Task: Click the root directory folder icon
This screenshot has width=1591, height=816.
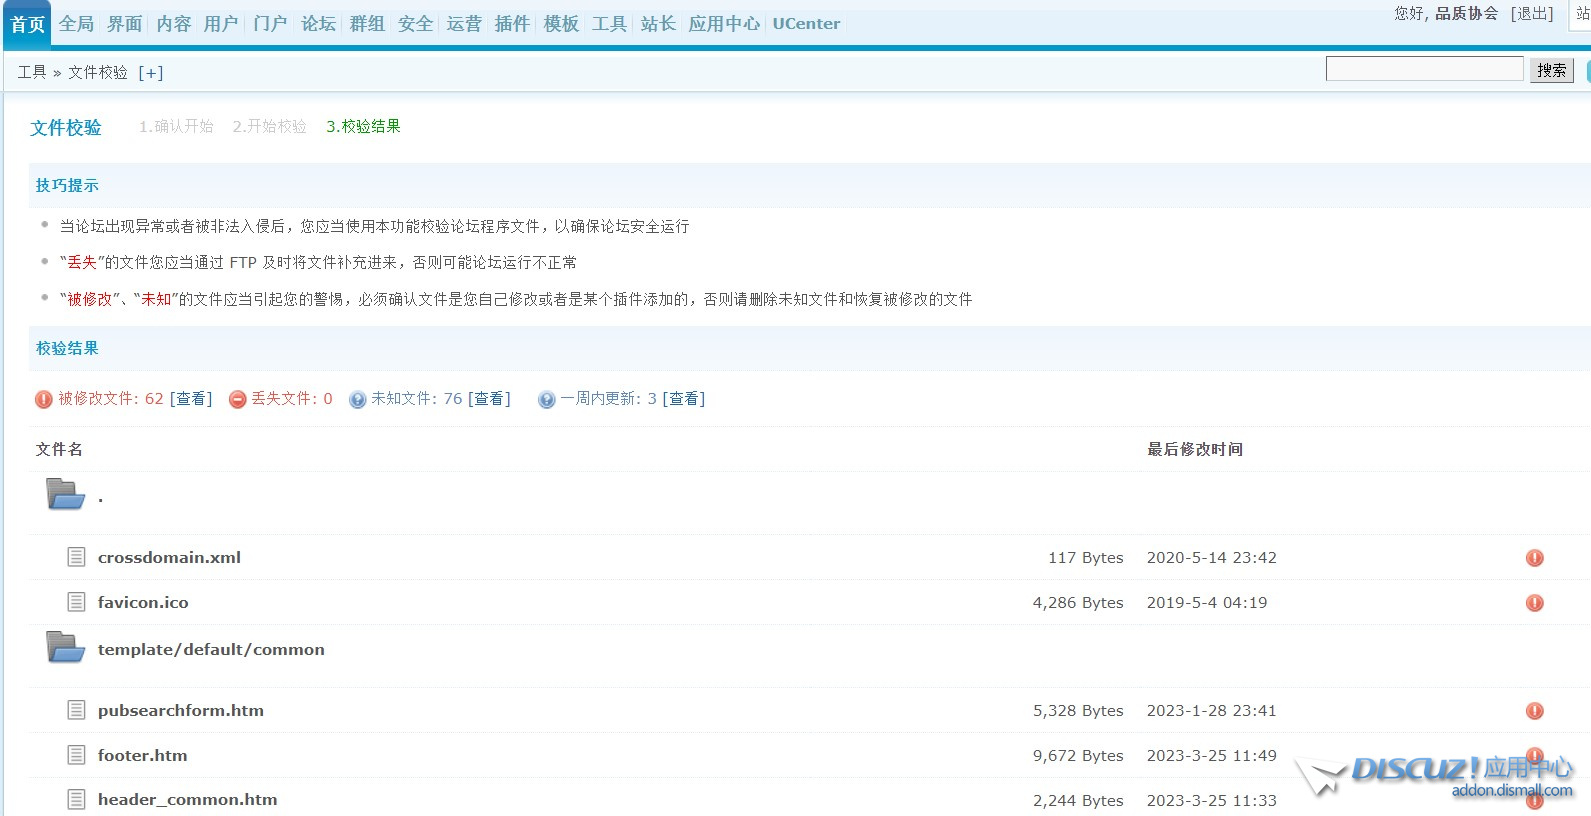Action: [x=66, y=494]
